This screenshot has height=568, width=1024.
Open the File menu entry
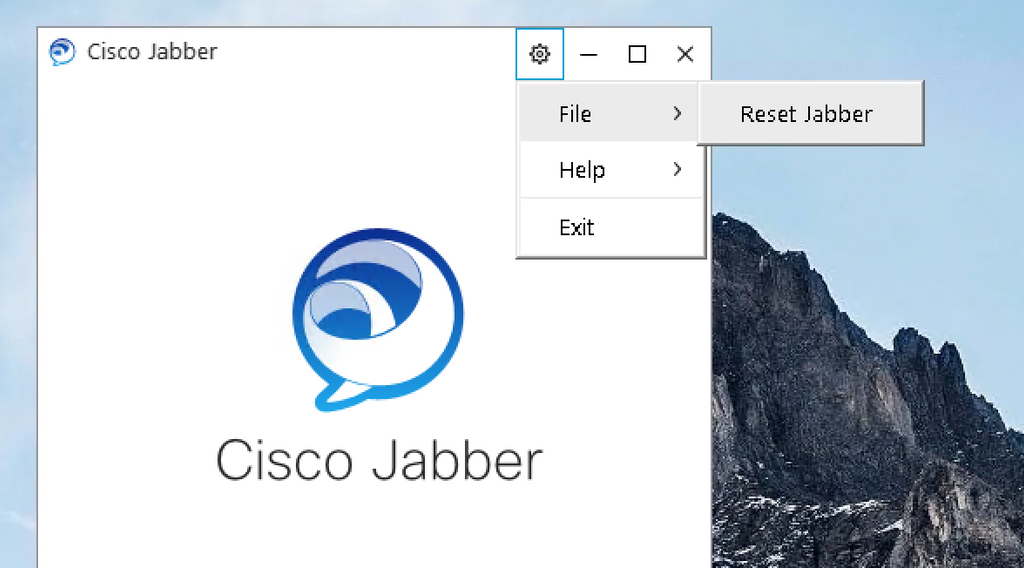point(575,114)
